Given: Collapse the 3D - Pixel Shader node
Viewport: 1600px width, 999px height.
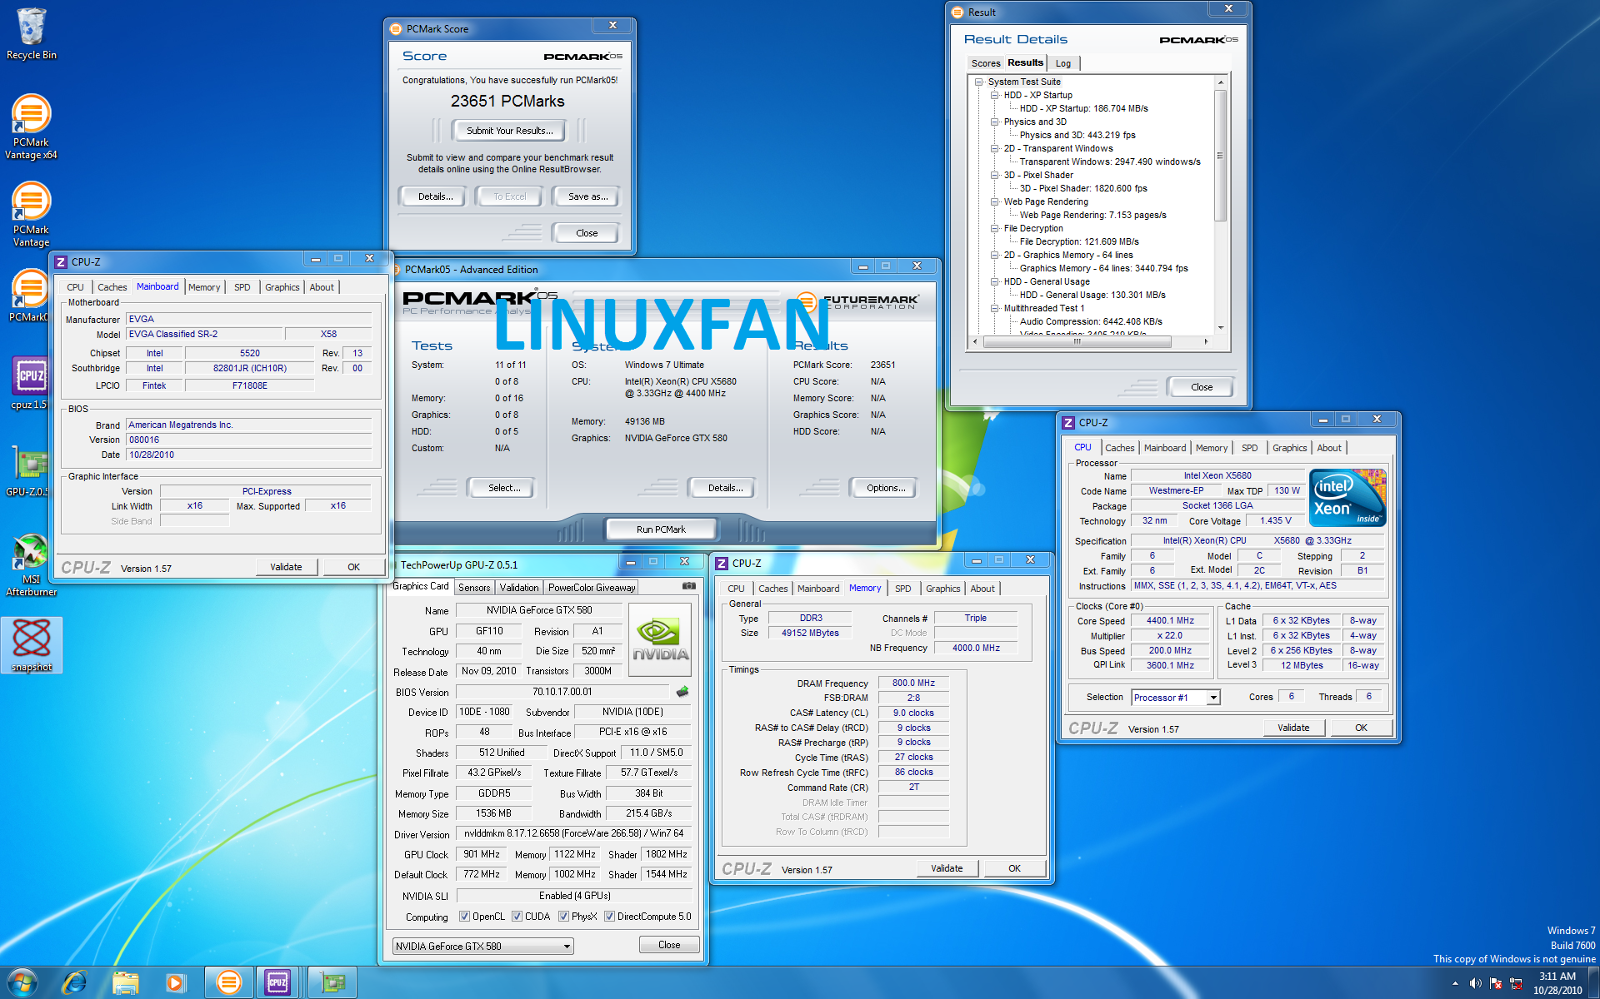Looking at the screenshot, I should [995, 175].
